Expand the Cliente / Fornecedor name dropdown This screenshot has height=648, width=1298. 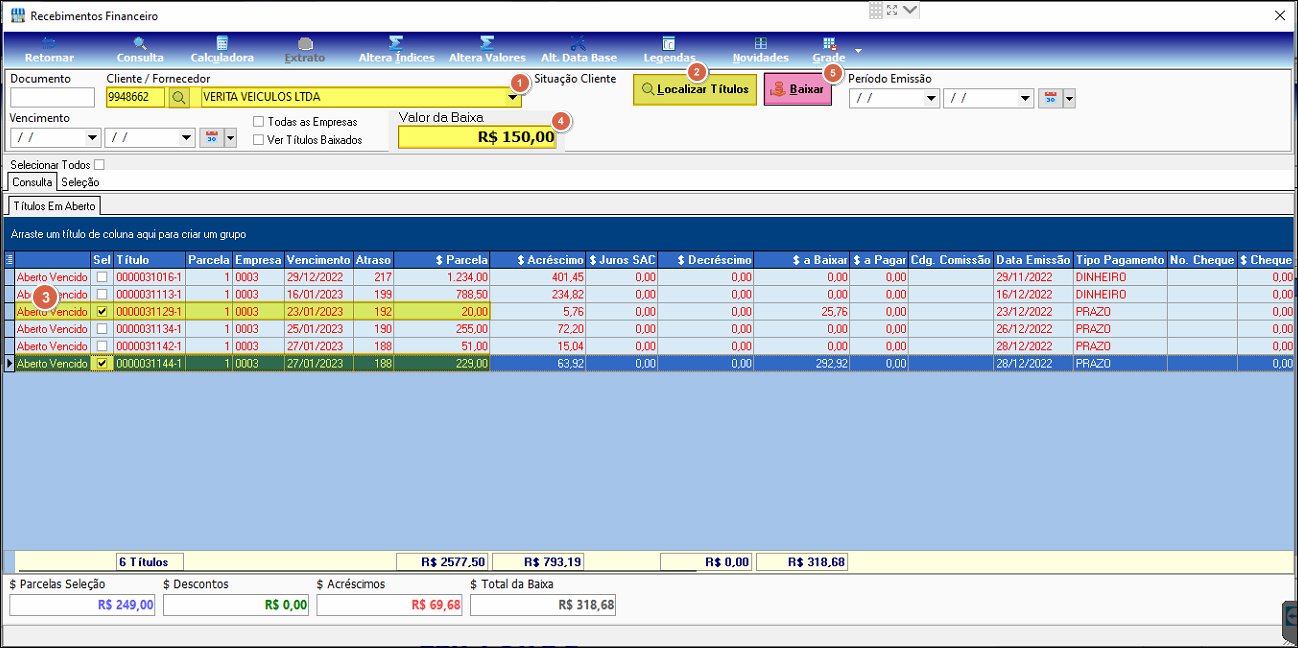[x=513, y=97]
